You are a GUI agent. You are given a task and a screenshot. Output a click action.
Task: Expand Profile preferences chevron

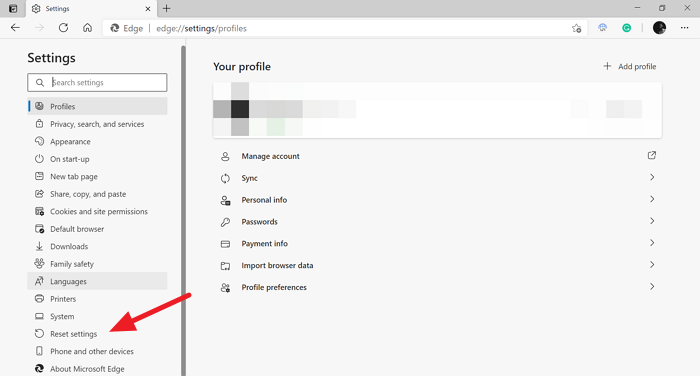pos(652,286)
